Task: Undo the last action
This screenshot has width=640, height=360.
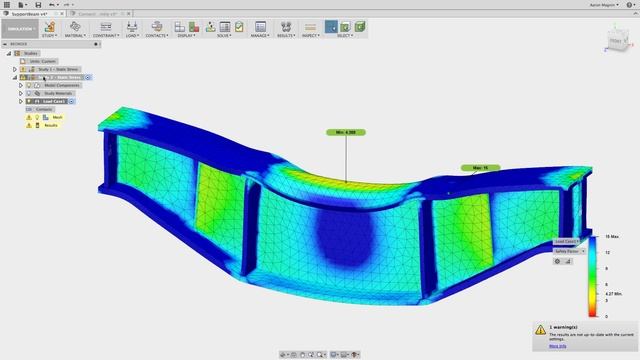Action: pos(51,4)
